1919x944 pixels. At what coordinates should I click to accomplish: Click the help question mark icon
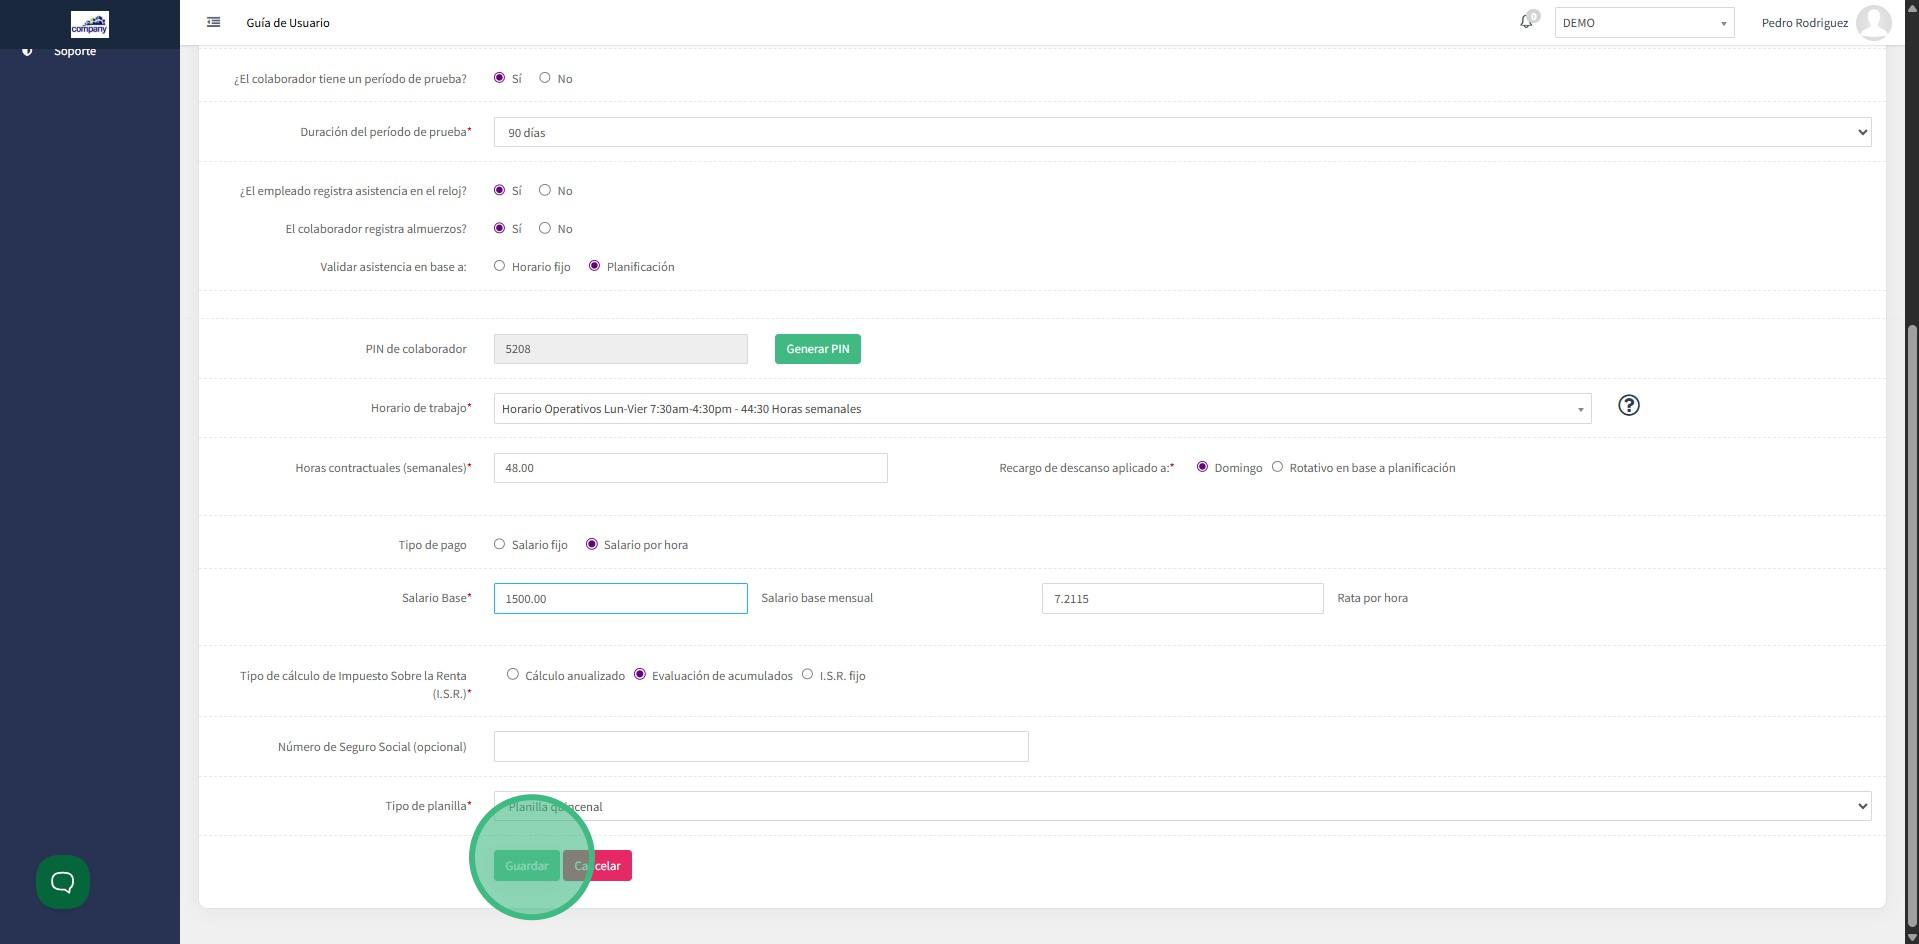click(x=1628, y=405)
